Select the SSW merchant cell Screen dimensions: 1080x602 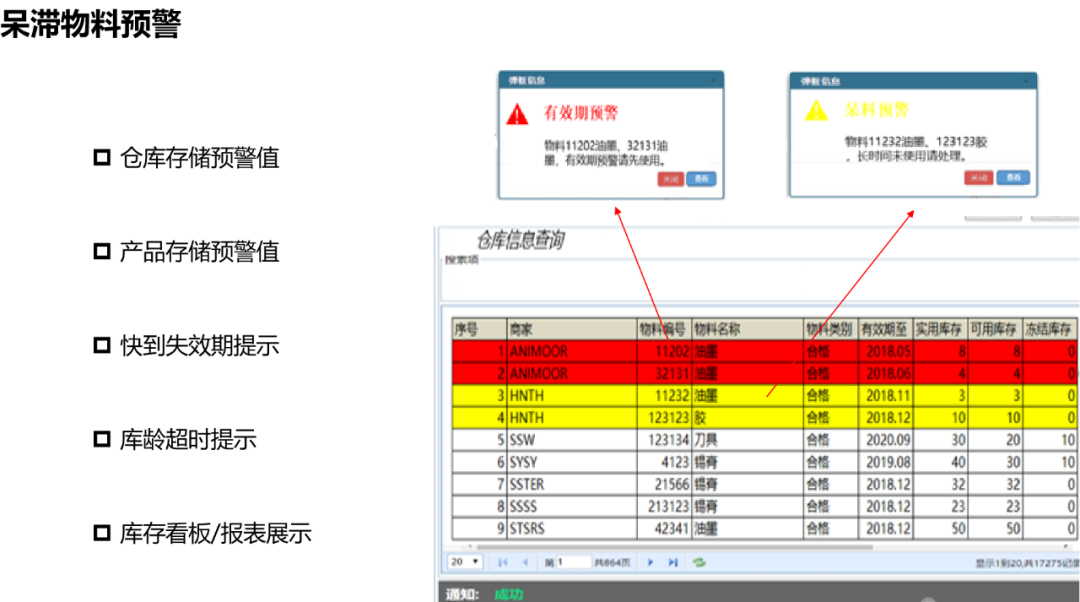tap(572, 439)
